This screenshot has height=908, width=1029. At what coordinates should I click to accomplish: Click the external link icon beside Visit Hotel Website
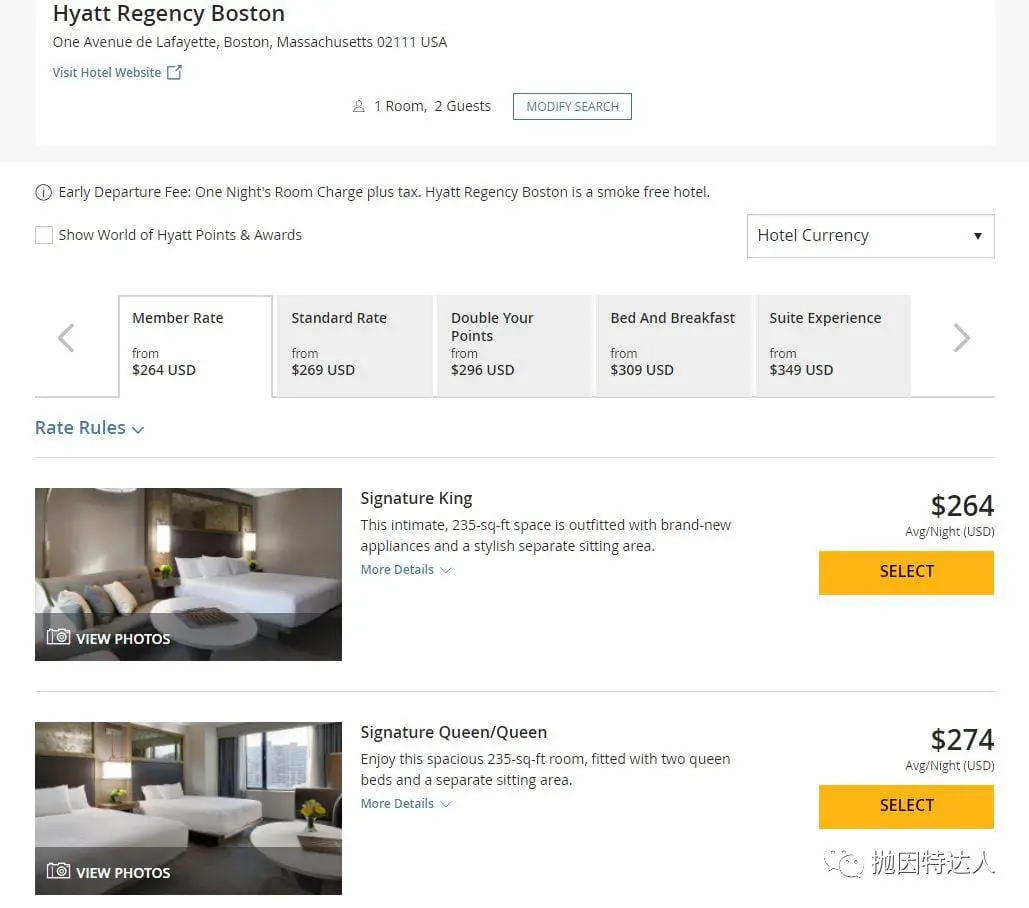click(x=174, y=72)
